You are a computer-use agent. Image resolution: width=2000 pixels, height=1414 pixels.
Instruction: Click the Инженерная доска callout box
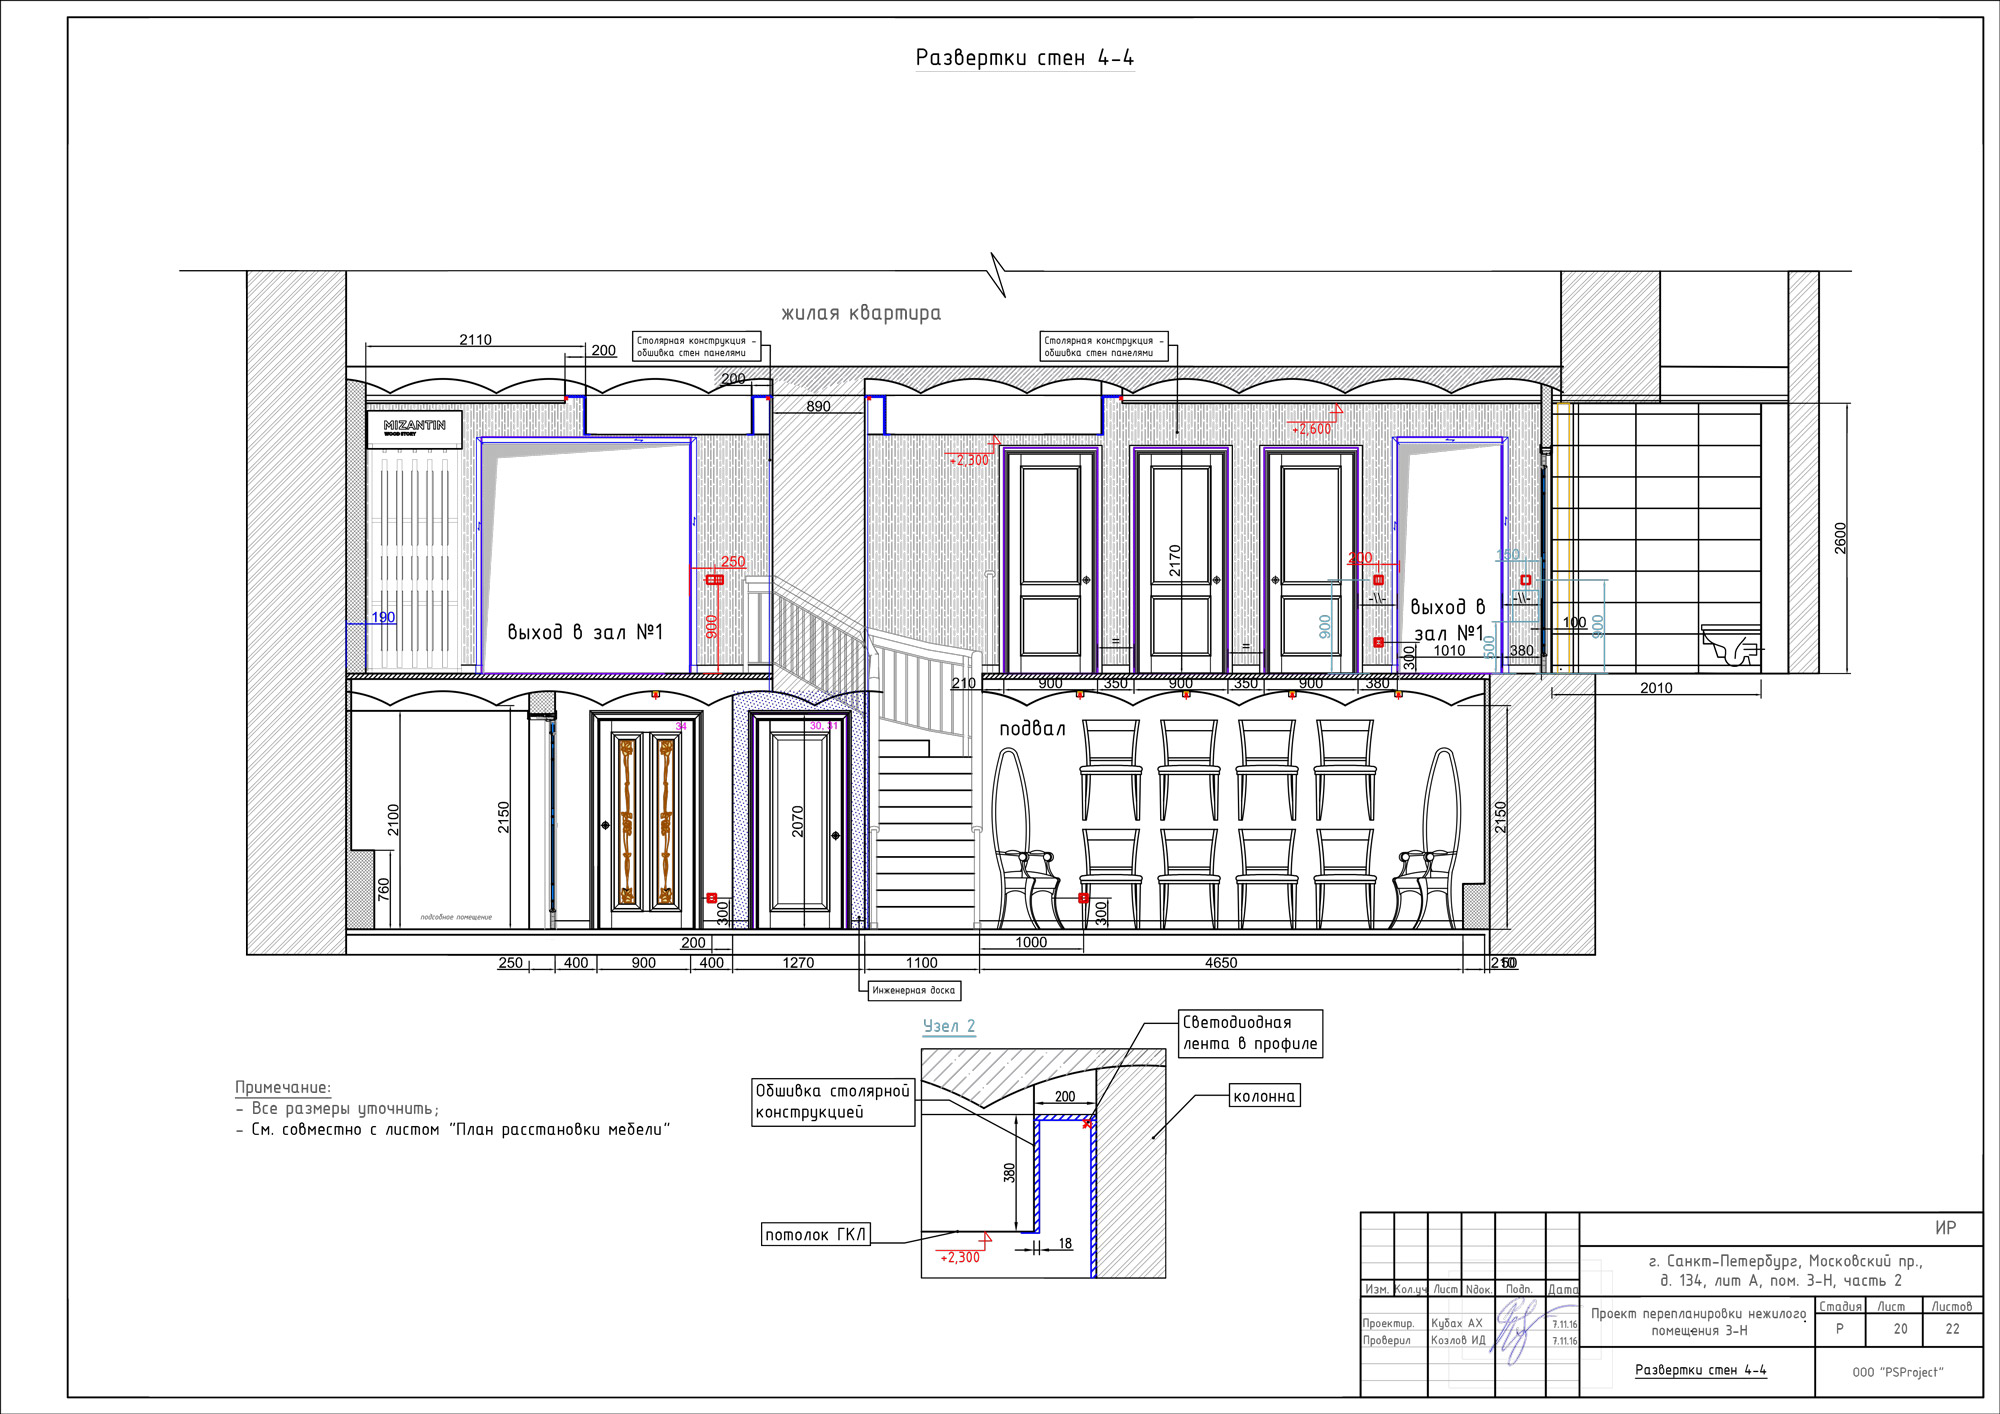point(913,990)
